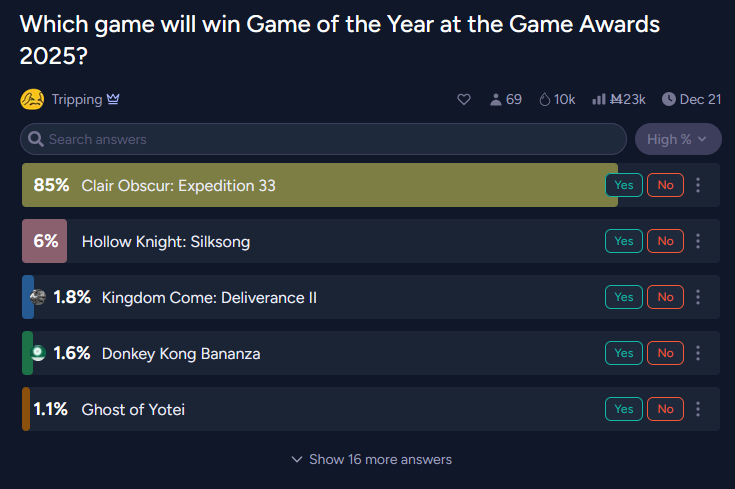Bet Yes on Kingdom Come: Deliverance II

point(624,297)
